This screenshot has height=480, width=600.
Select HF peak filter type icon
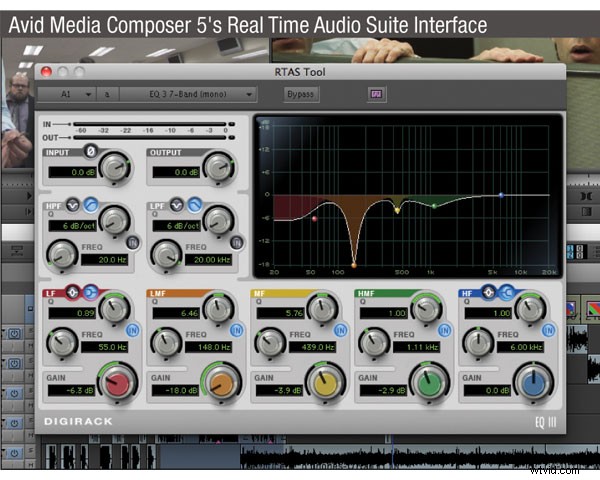click(488, 293)
